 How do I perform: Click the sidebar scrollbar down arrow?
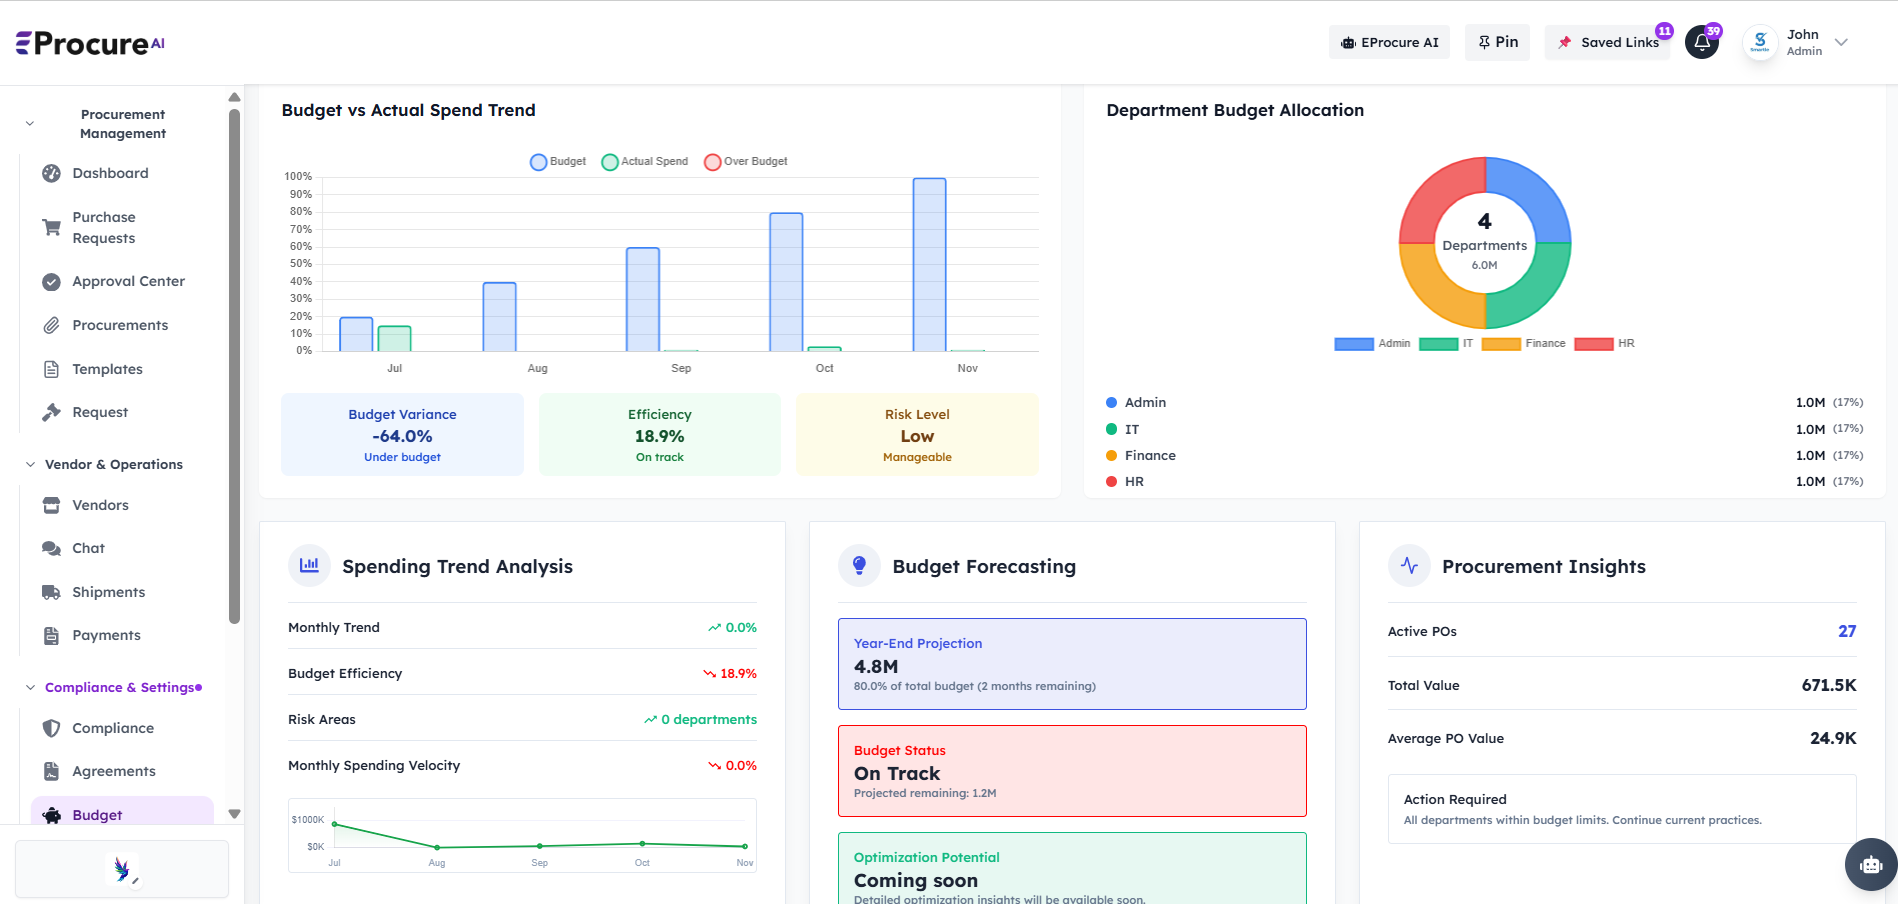tap(234, 814)
